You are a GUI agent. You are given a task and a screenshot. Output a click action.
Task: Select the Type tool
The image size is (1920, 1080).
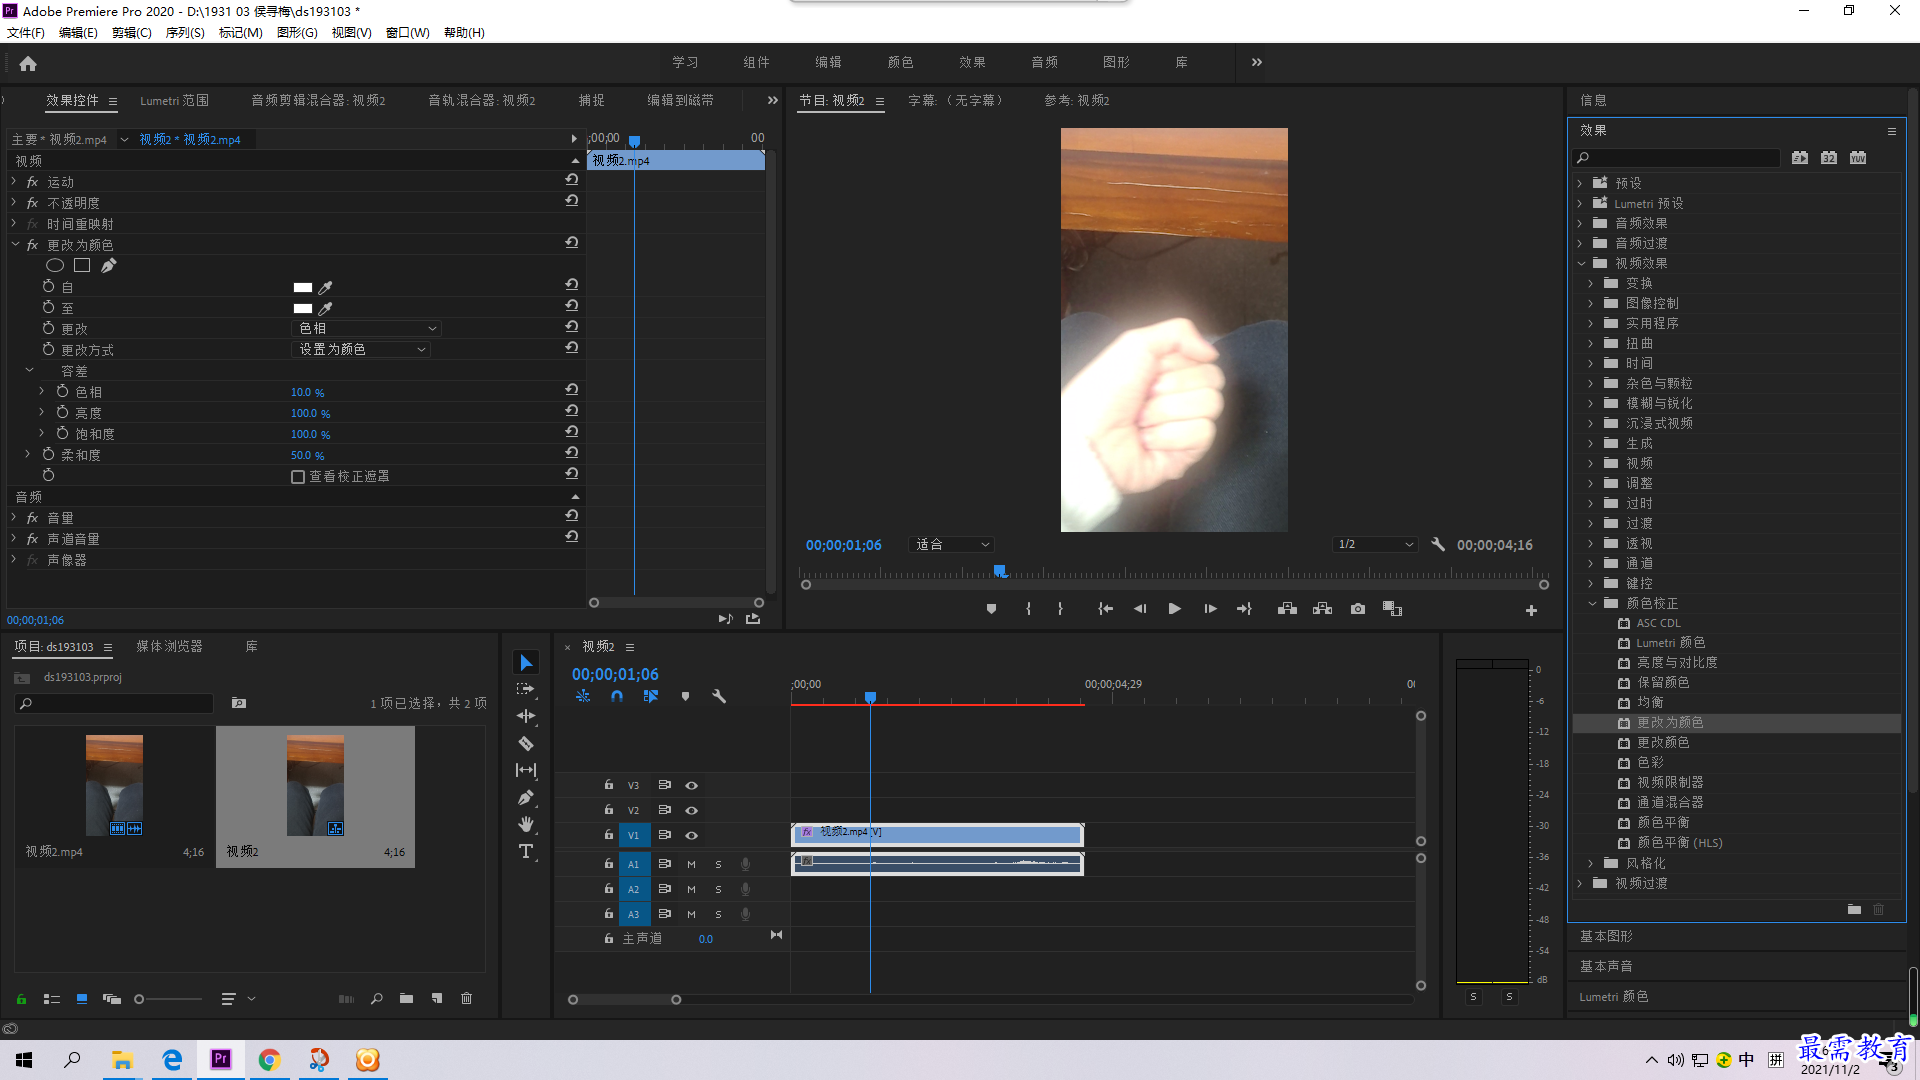[x=526, y=851]
